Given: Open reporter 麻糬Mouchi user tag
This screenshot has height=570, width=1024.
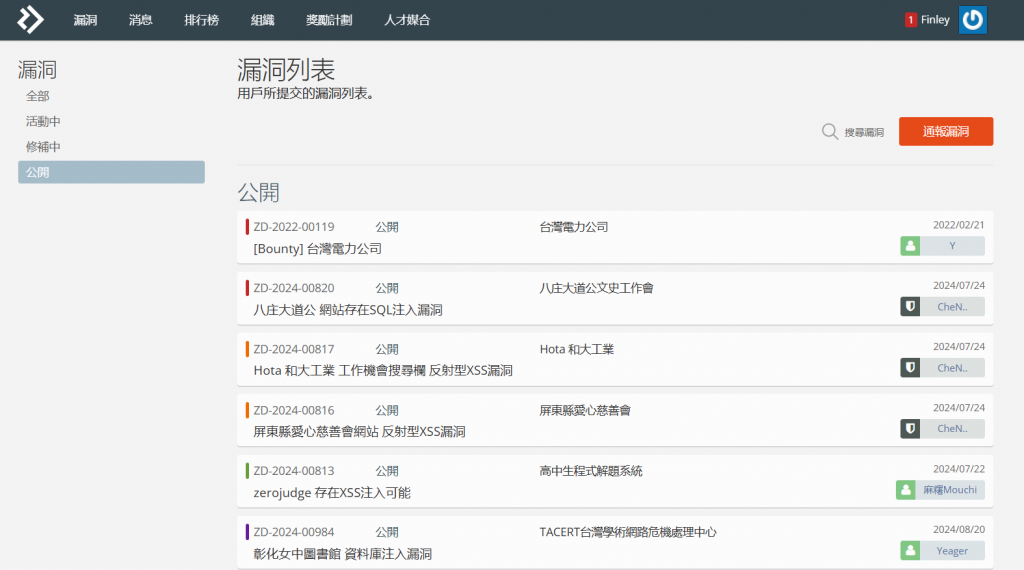Looking at the screenshot, I should [950, 490].
